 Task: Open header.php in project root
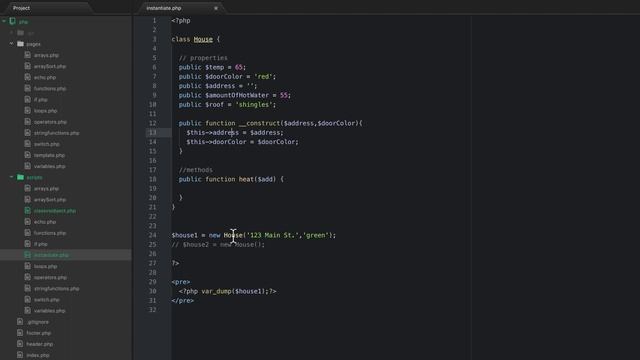40,344
